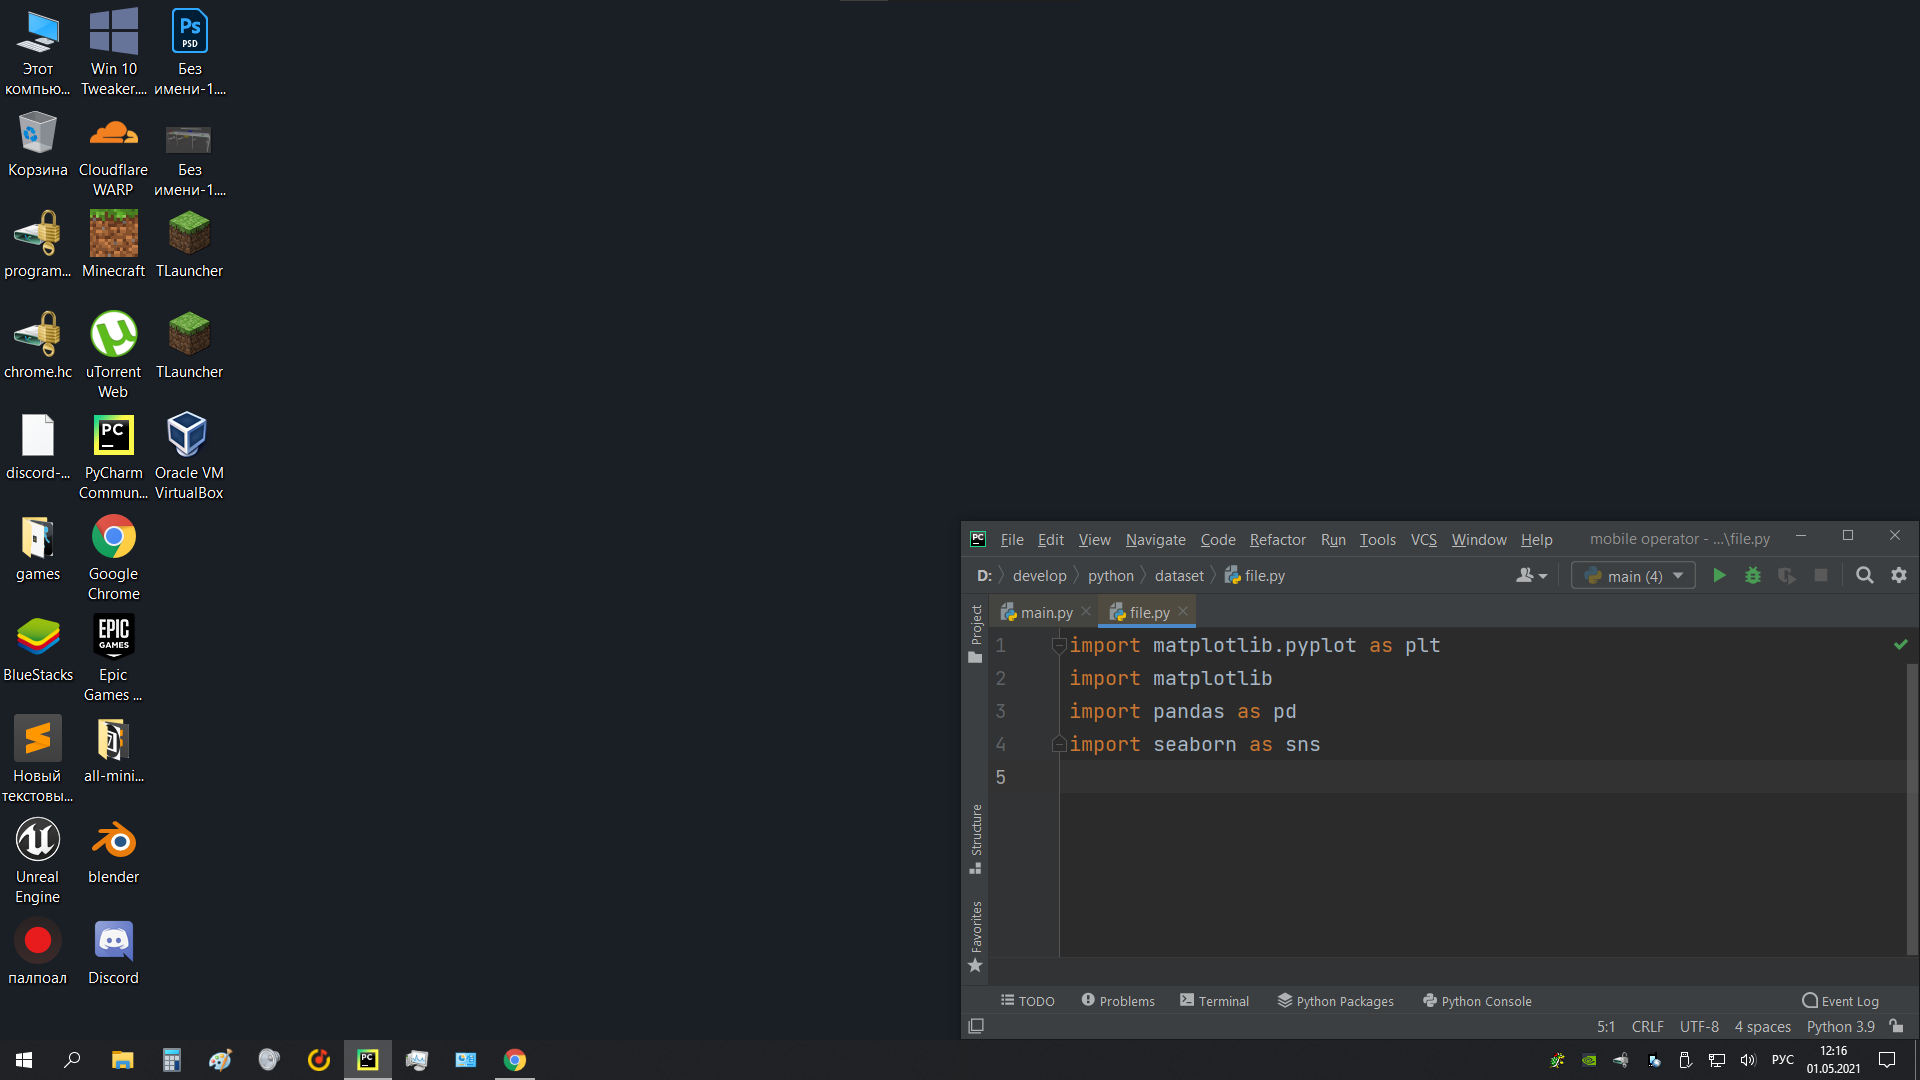
Task: Click the Search icon in editor toolbar
Action: (x=1865, y=575)
